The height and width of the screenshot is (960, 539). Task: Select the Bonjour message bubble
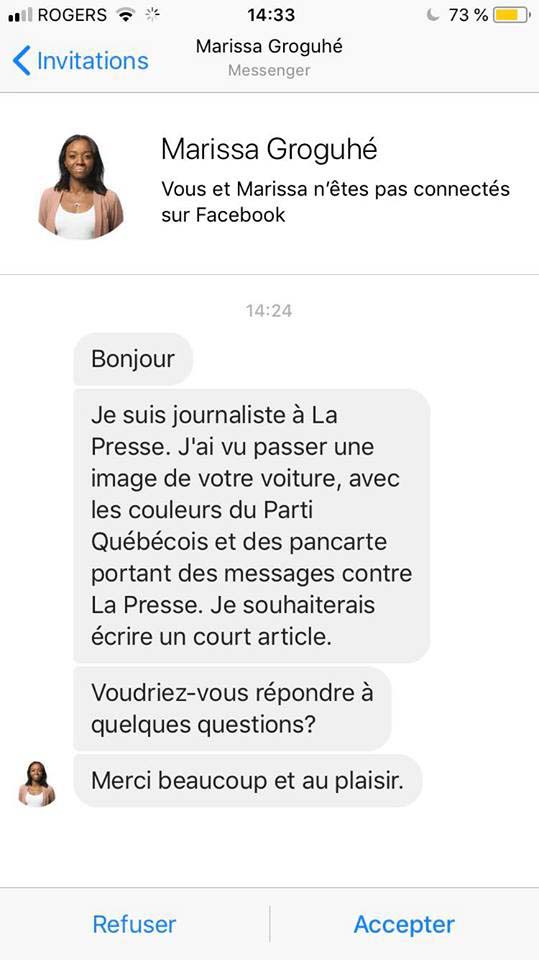click(133, 359)
